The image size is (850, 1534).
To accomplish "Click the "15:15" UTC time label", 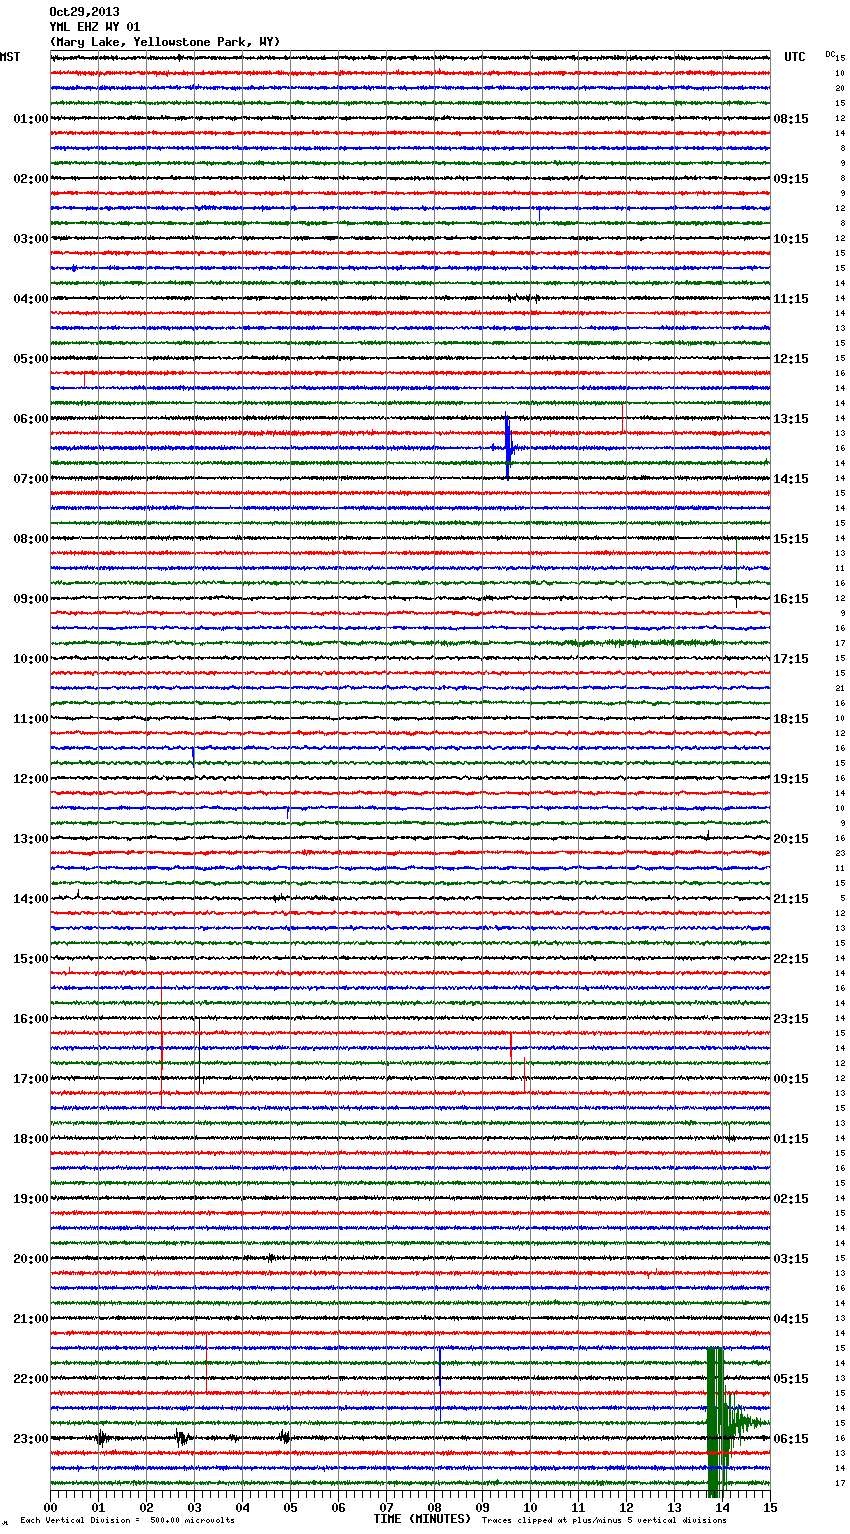I will point(791,539).
